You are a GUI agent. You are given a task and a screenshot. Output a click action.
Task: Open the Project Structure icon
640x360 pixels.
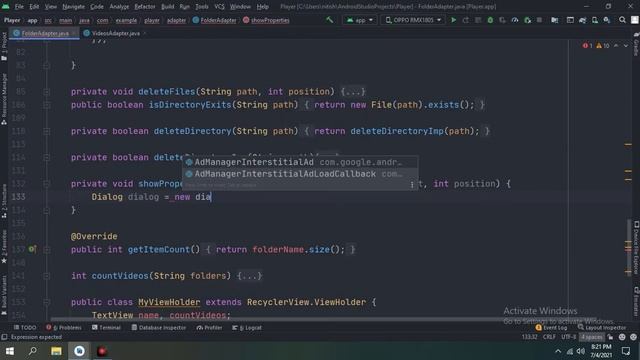[x=554, y=20]
